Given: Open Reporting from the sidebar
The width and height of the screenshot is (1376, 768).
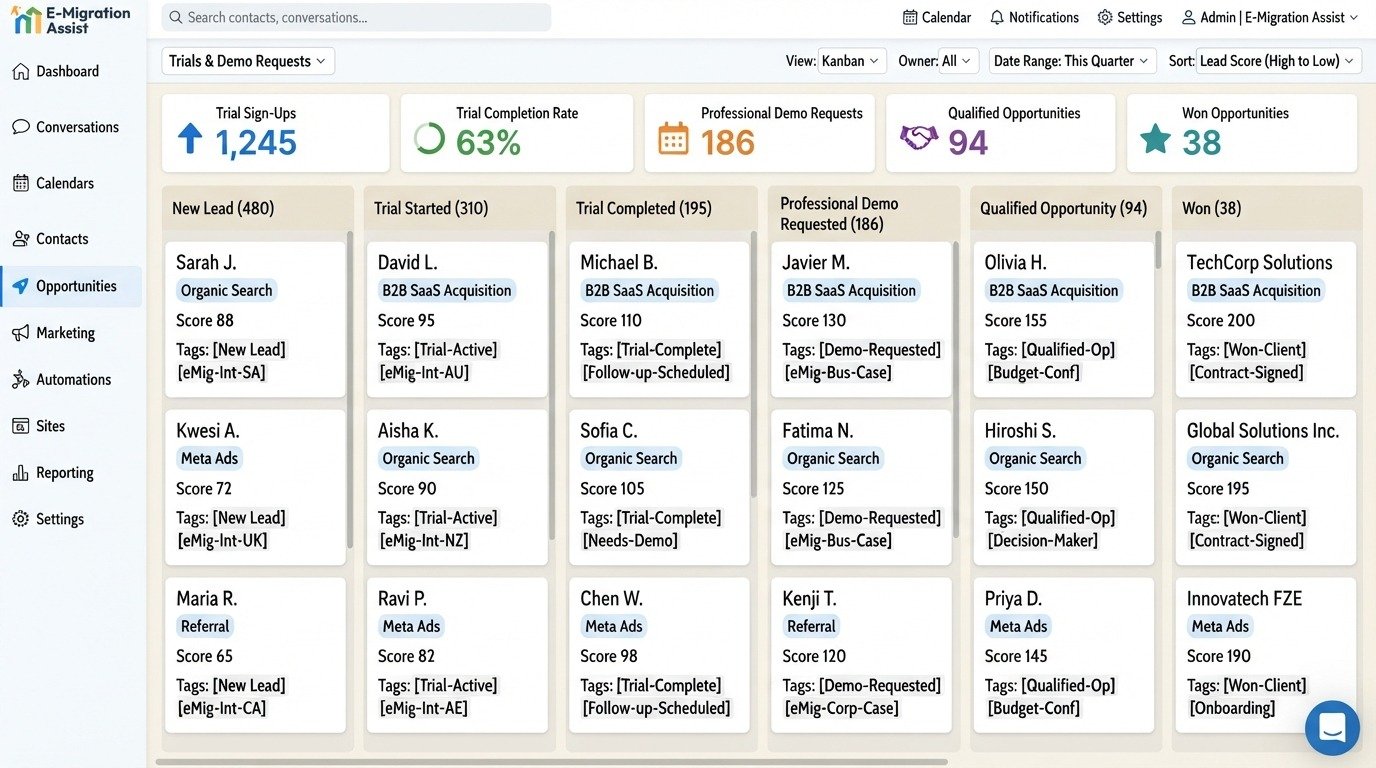Looking at the screenshot, I should coord(71,473).
